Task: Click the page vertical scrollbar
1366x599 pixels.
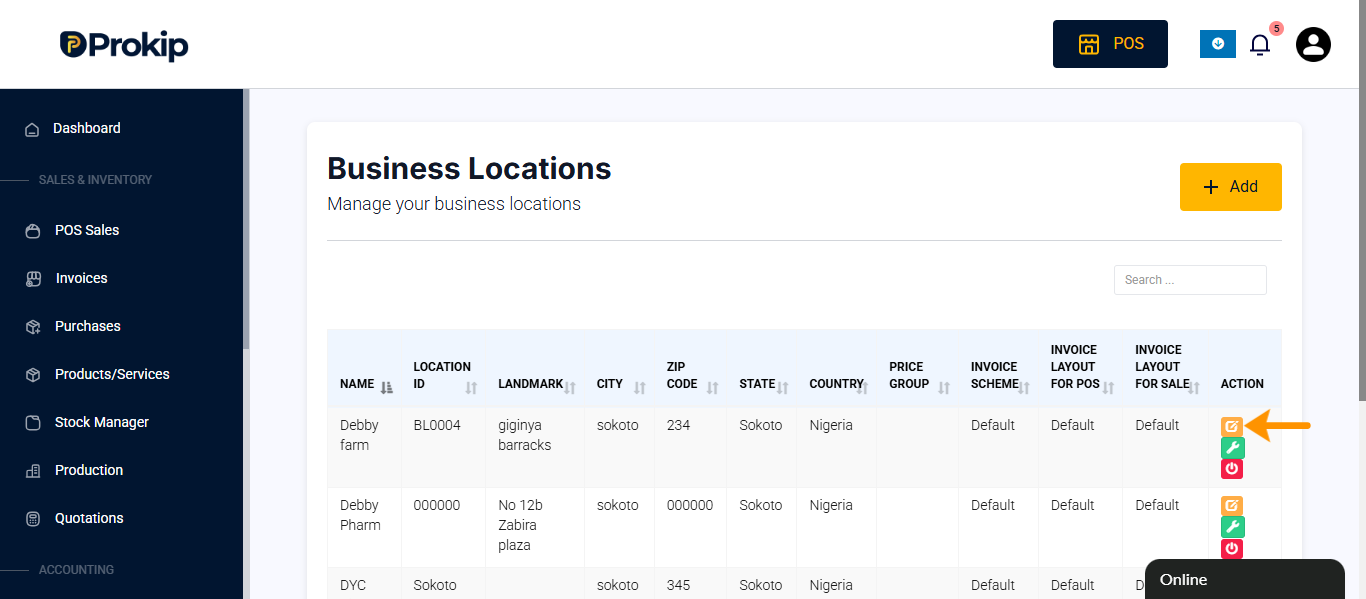Action: coord(1362,200)
